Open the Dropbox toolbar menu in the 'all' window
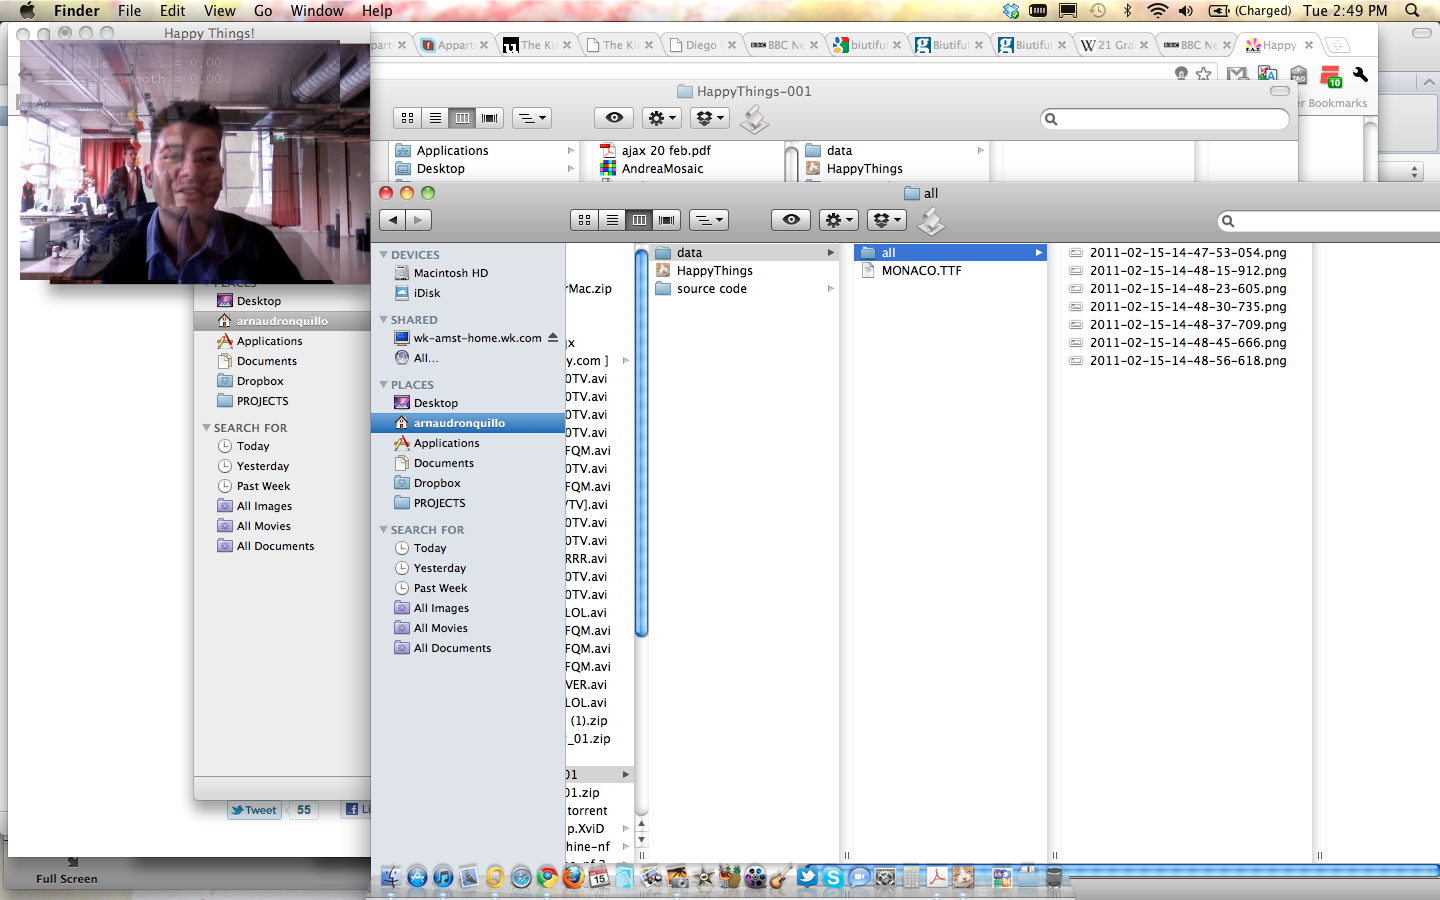Image resolution: width=1440 pixels, height=900 pixels. 886,220
